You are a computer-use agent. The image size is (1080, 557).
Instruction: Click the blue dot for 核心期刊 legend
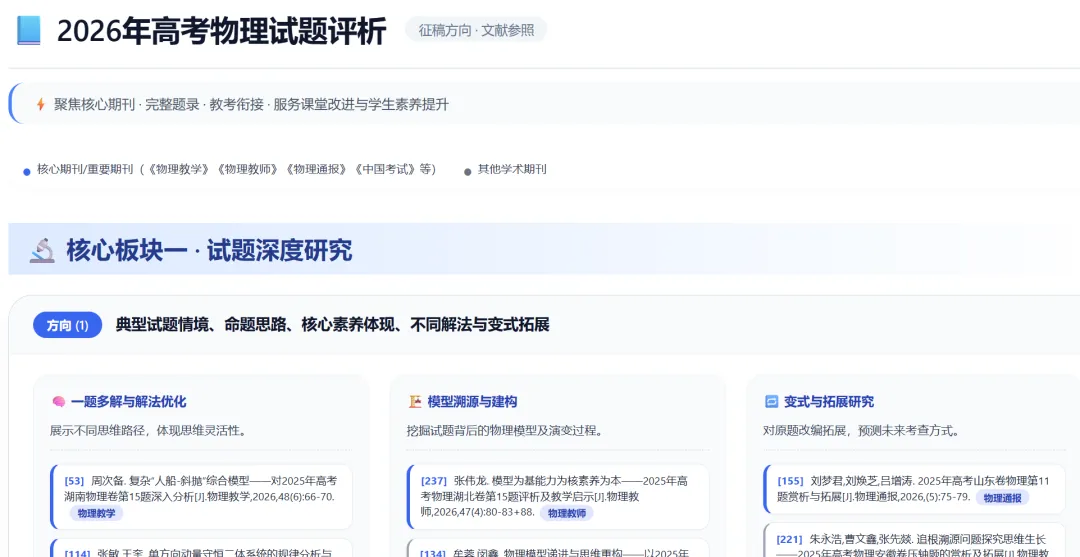pos(27,172)
